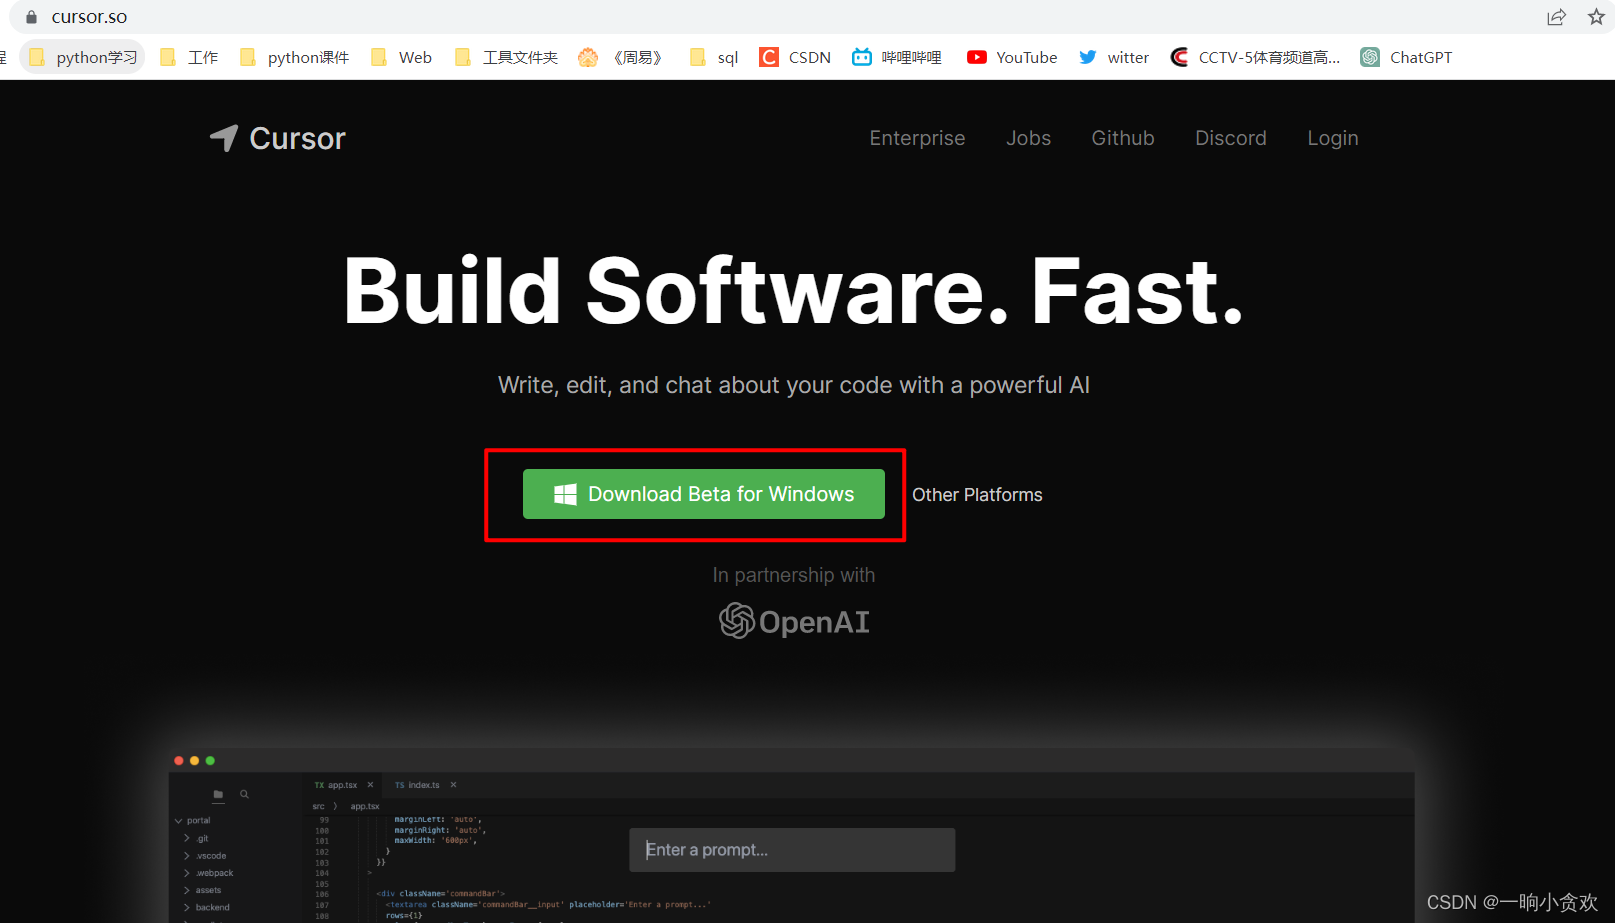Open the CCTV-5体育频道 bookmark
Screen dimensions: 1615x923
(x=1255, y=57)
